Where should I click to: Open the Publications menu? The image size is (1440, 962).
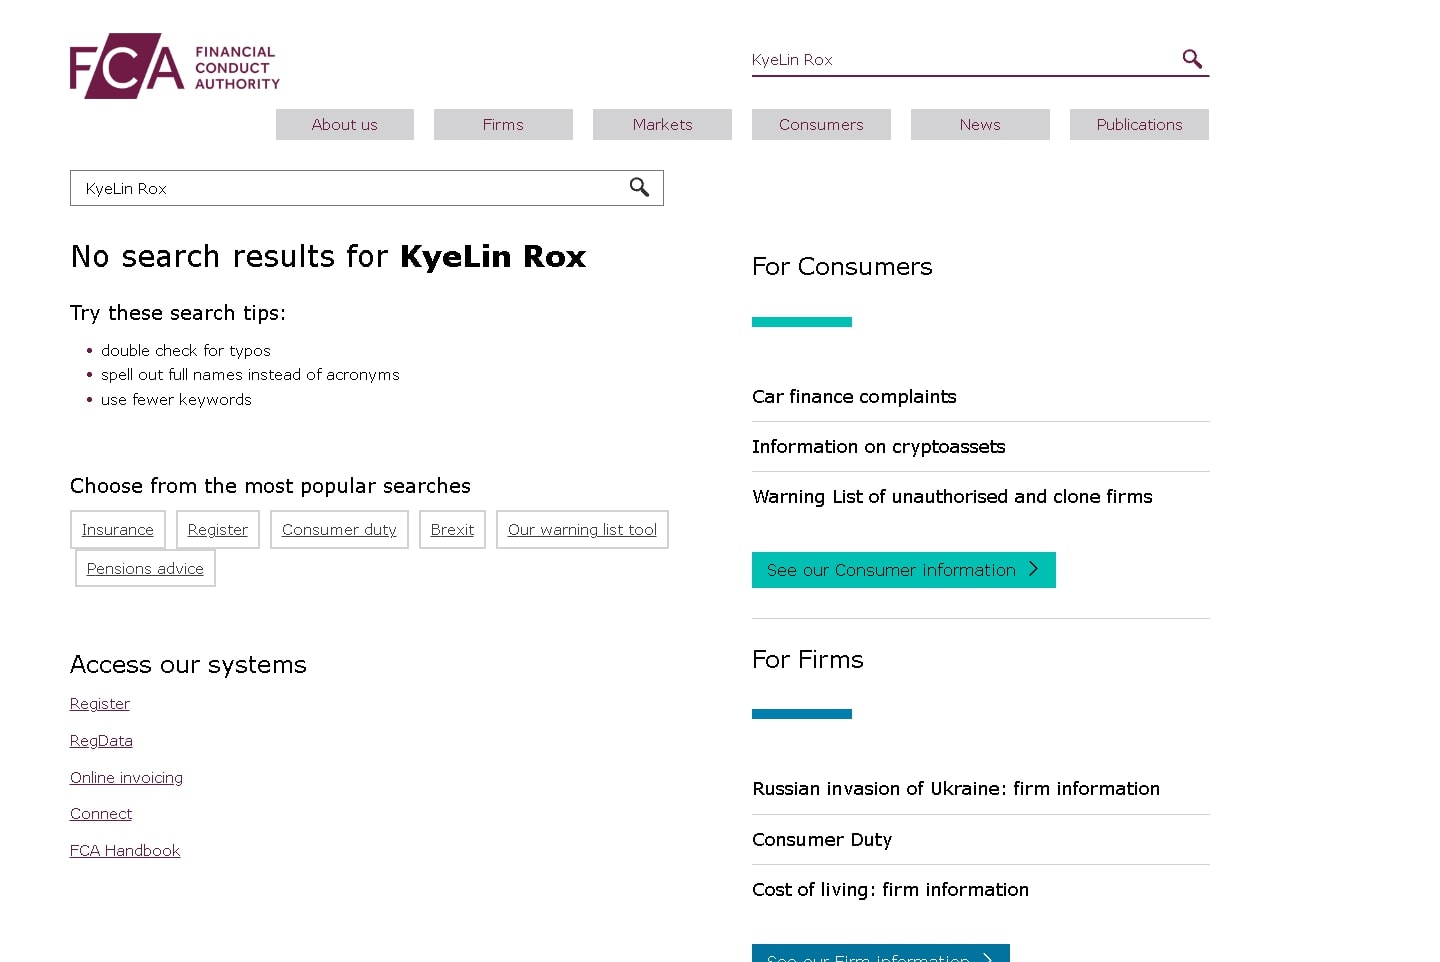(1139, 124)
